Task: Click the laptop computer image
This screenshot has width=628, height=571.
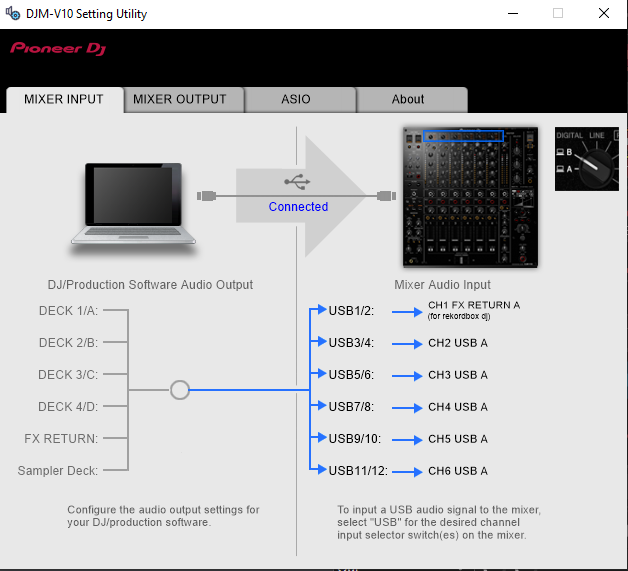Action: tap(133, 204)
